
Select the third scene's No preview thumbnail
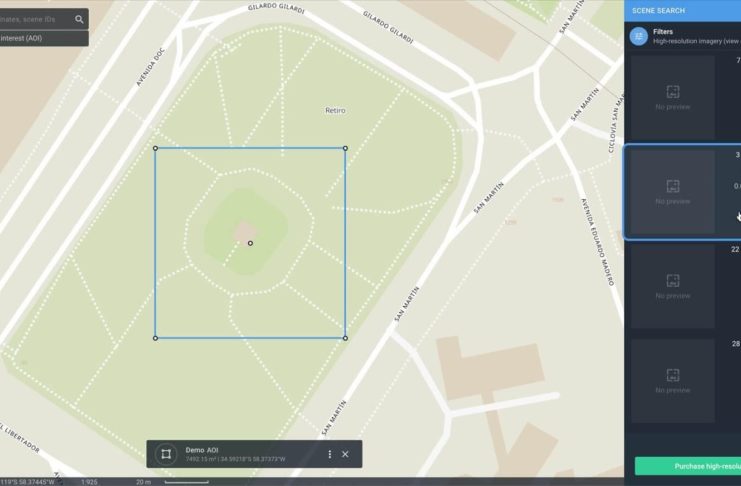(673, 286)
